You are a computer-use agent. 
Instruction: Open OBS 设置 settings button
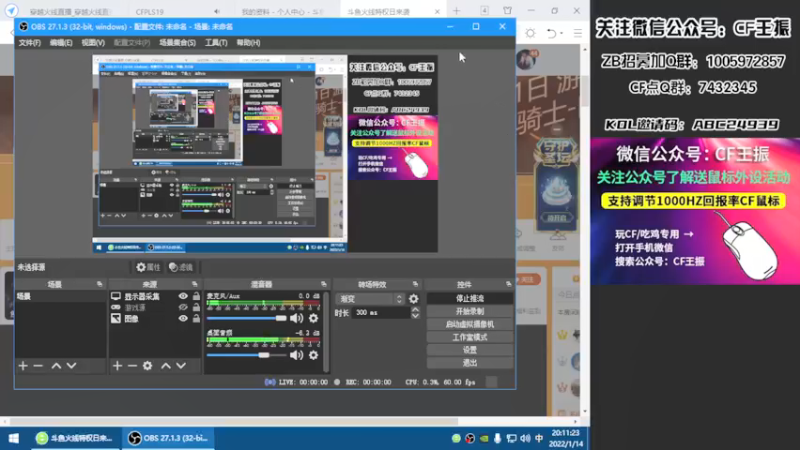tap(470, 350)
